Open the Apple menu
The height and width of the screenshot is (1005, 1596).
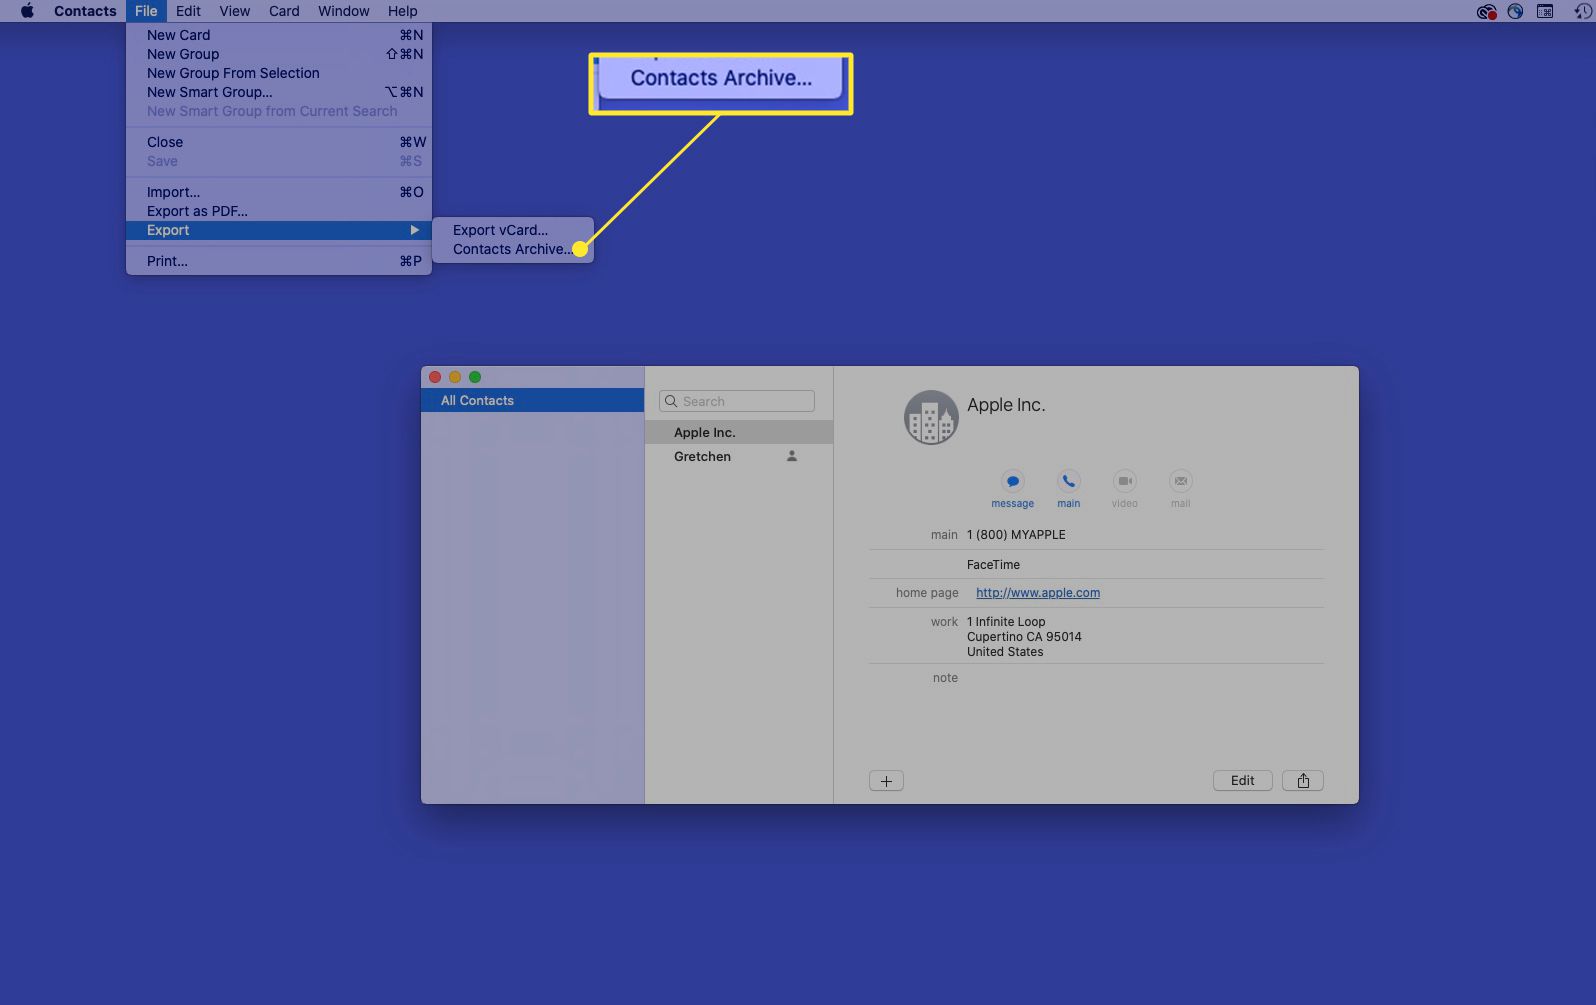pos(27,11)
